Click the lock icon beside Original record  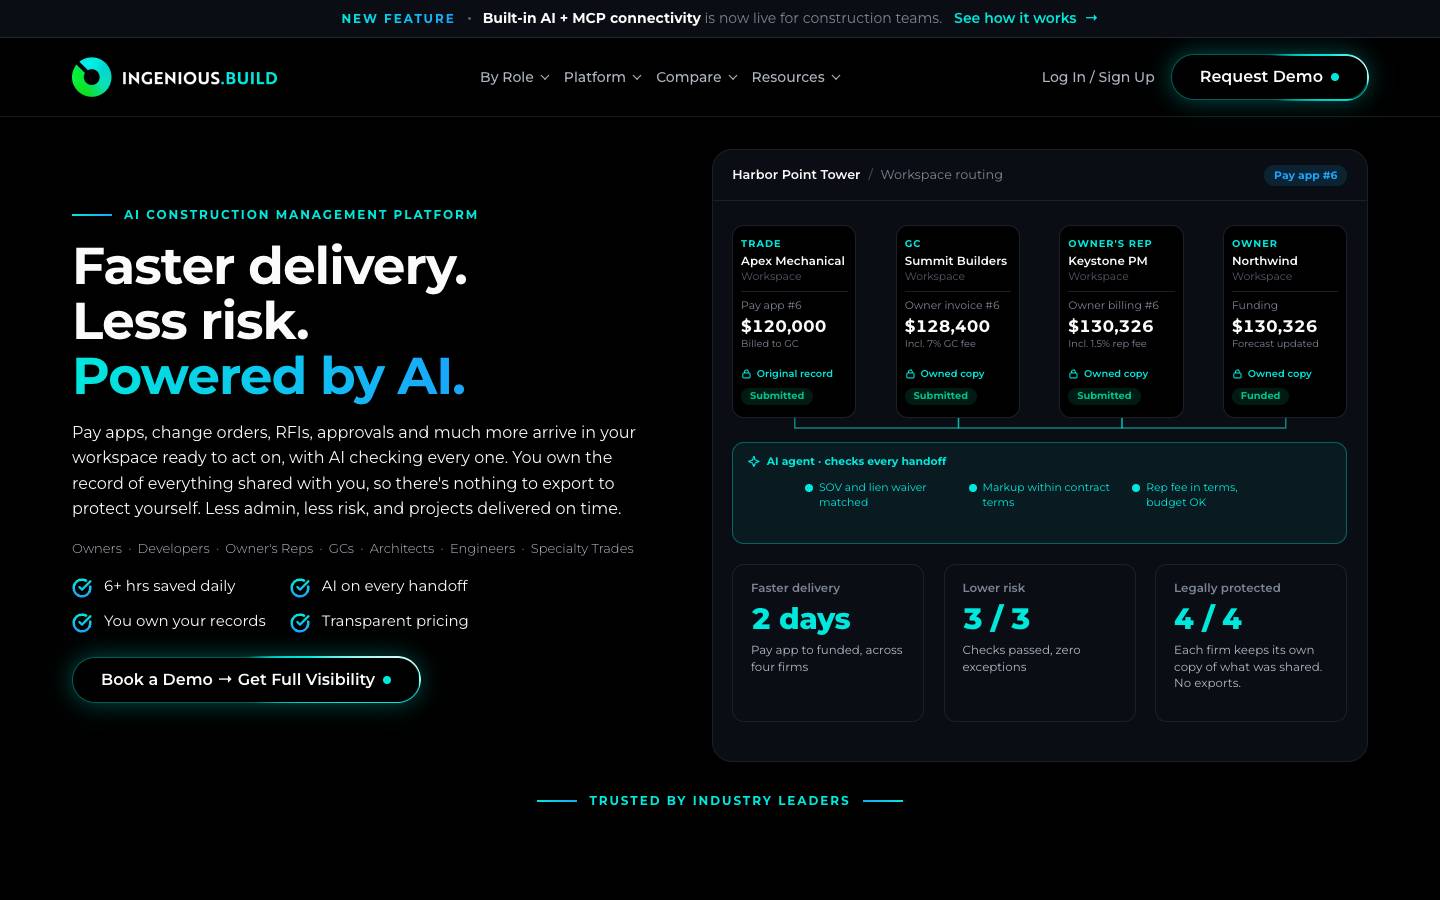(746, 374)
